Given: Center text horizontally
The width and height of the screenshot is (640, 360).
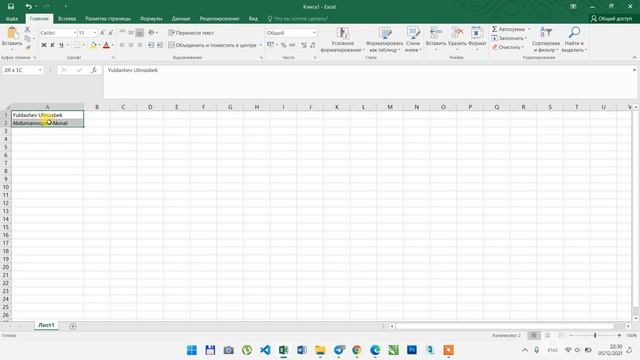Looking at the screenshot, I should click(x=131, y=45).
